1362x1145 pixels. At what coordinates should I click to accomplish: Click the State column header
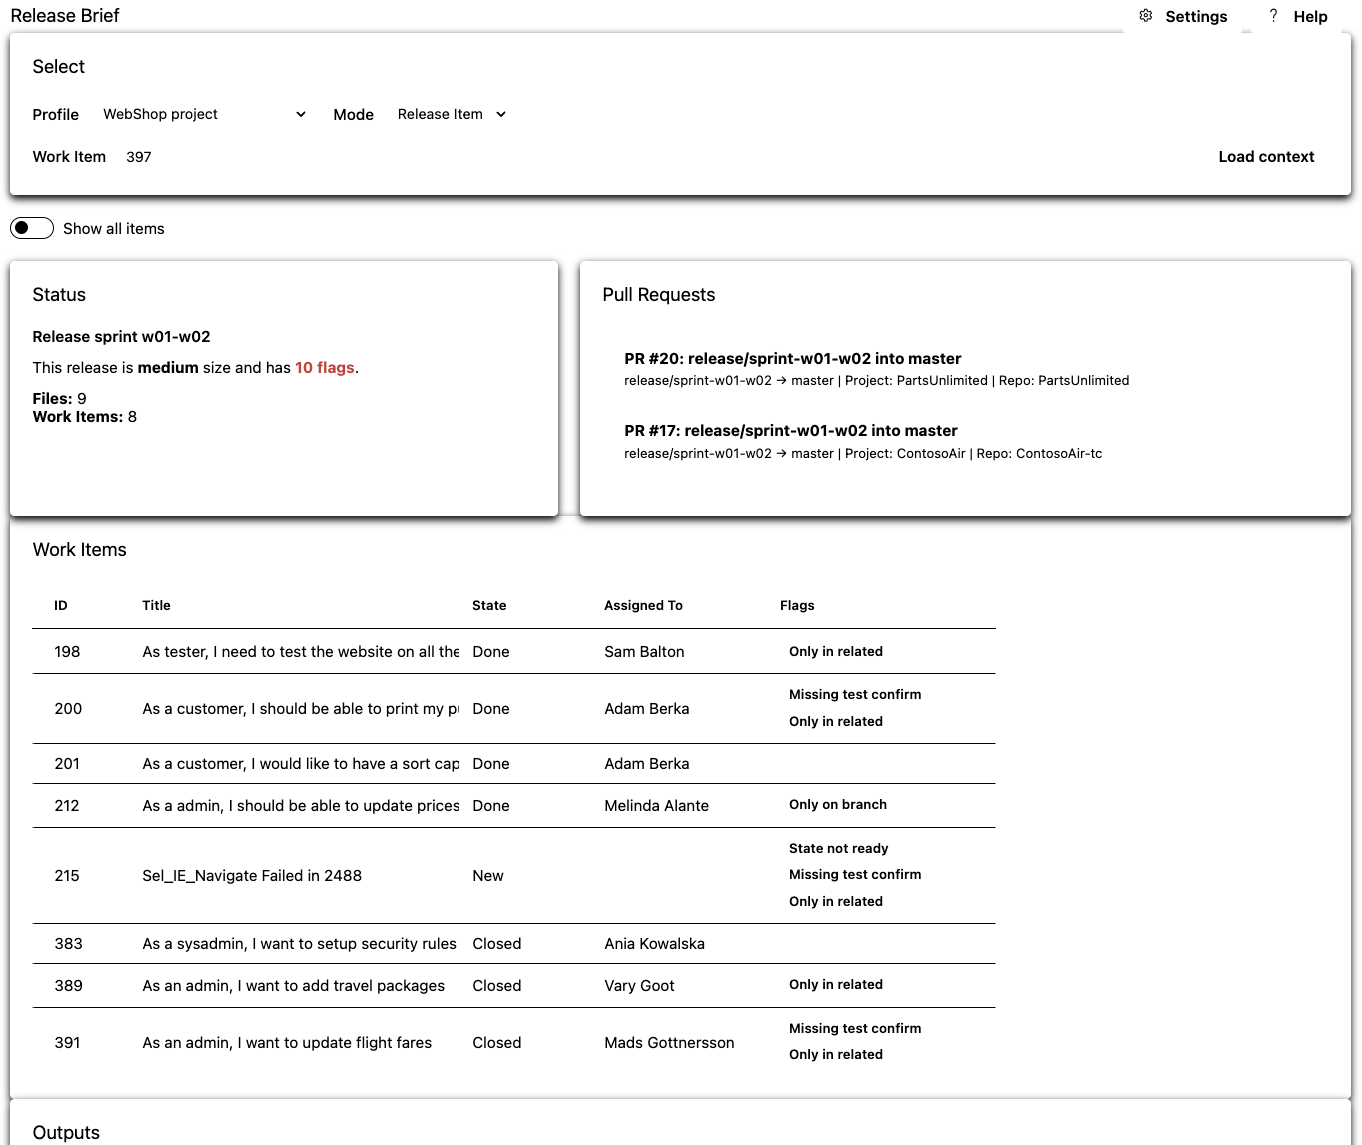489,605
